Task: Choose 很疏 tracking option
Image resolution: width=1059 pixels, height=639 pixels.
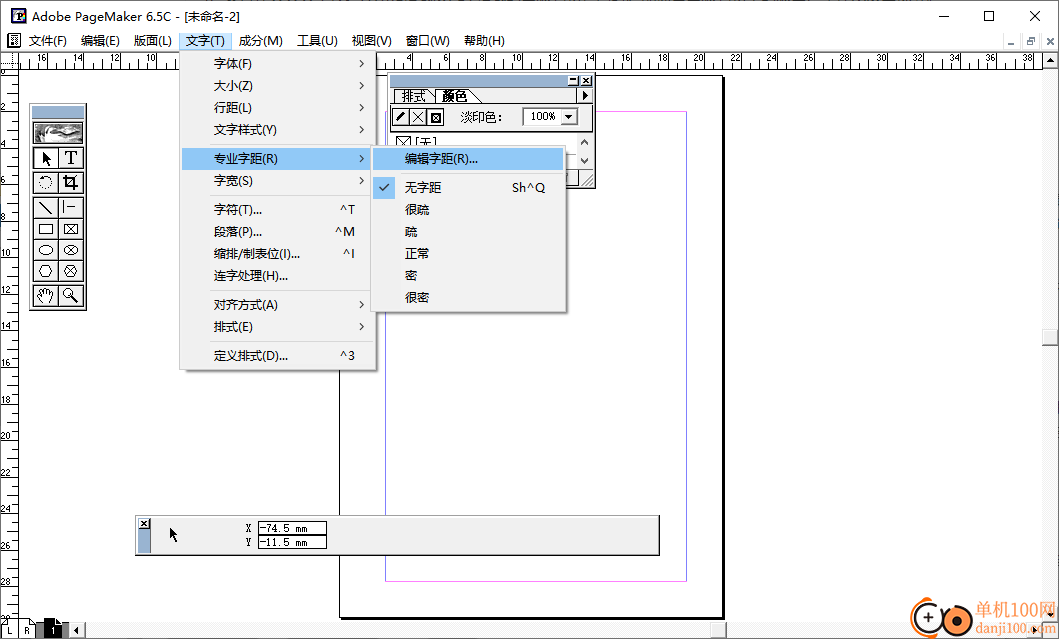Action: pos(468,209)
